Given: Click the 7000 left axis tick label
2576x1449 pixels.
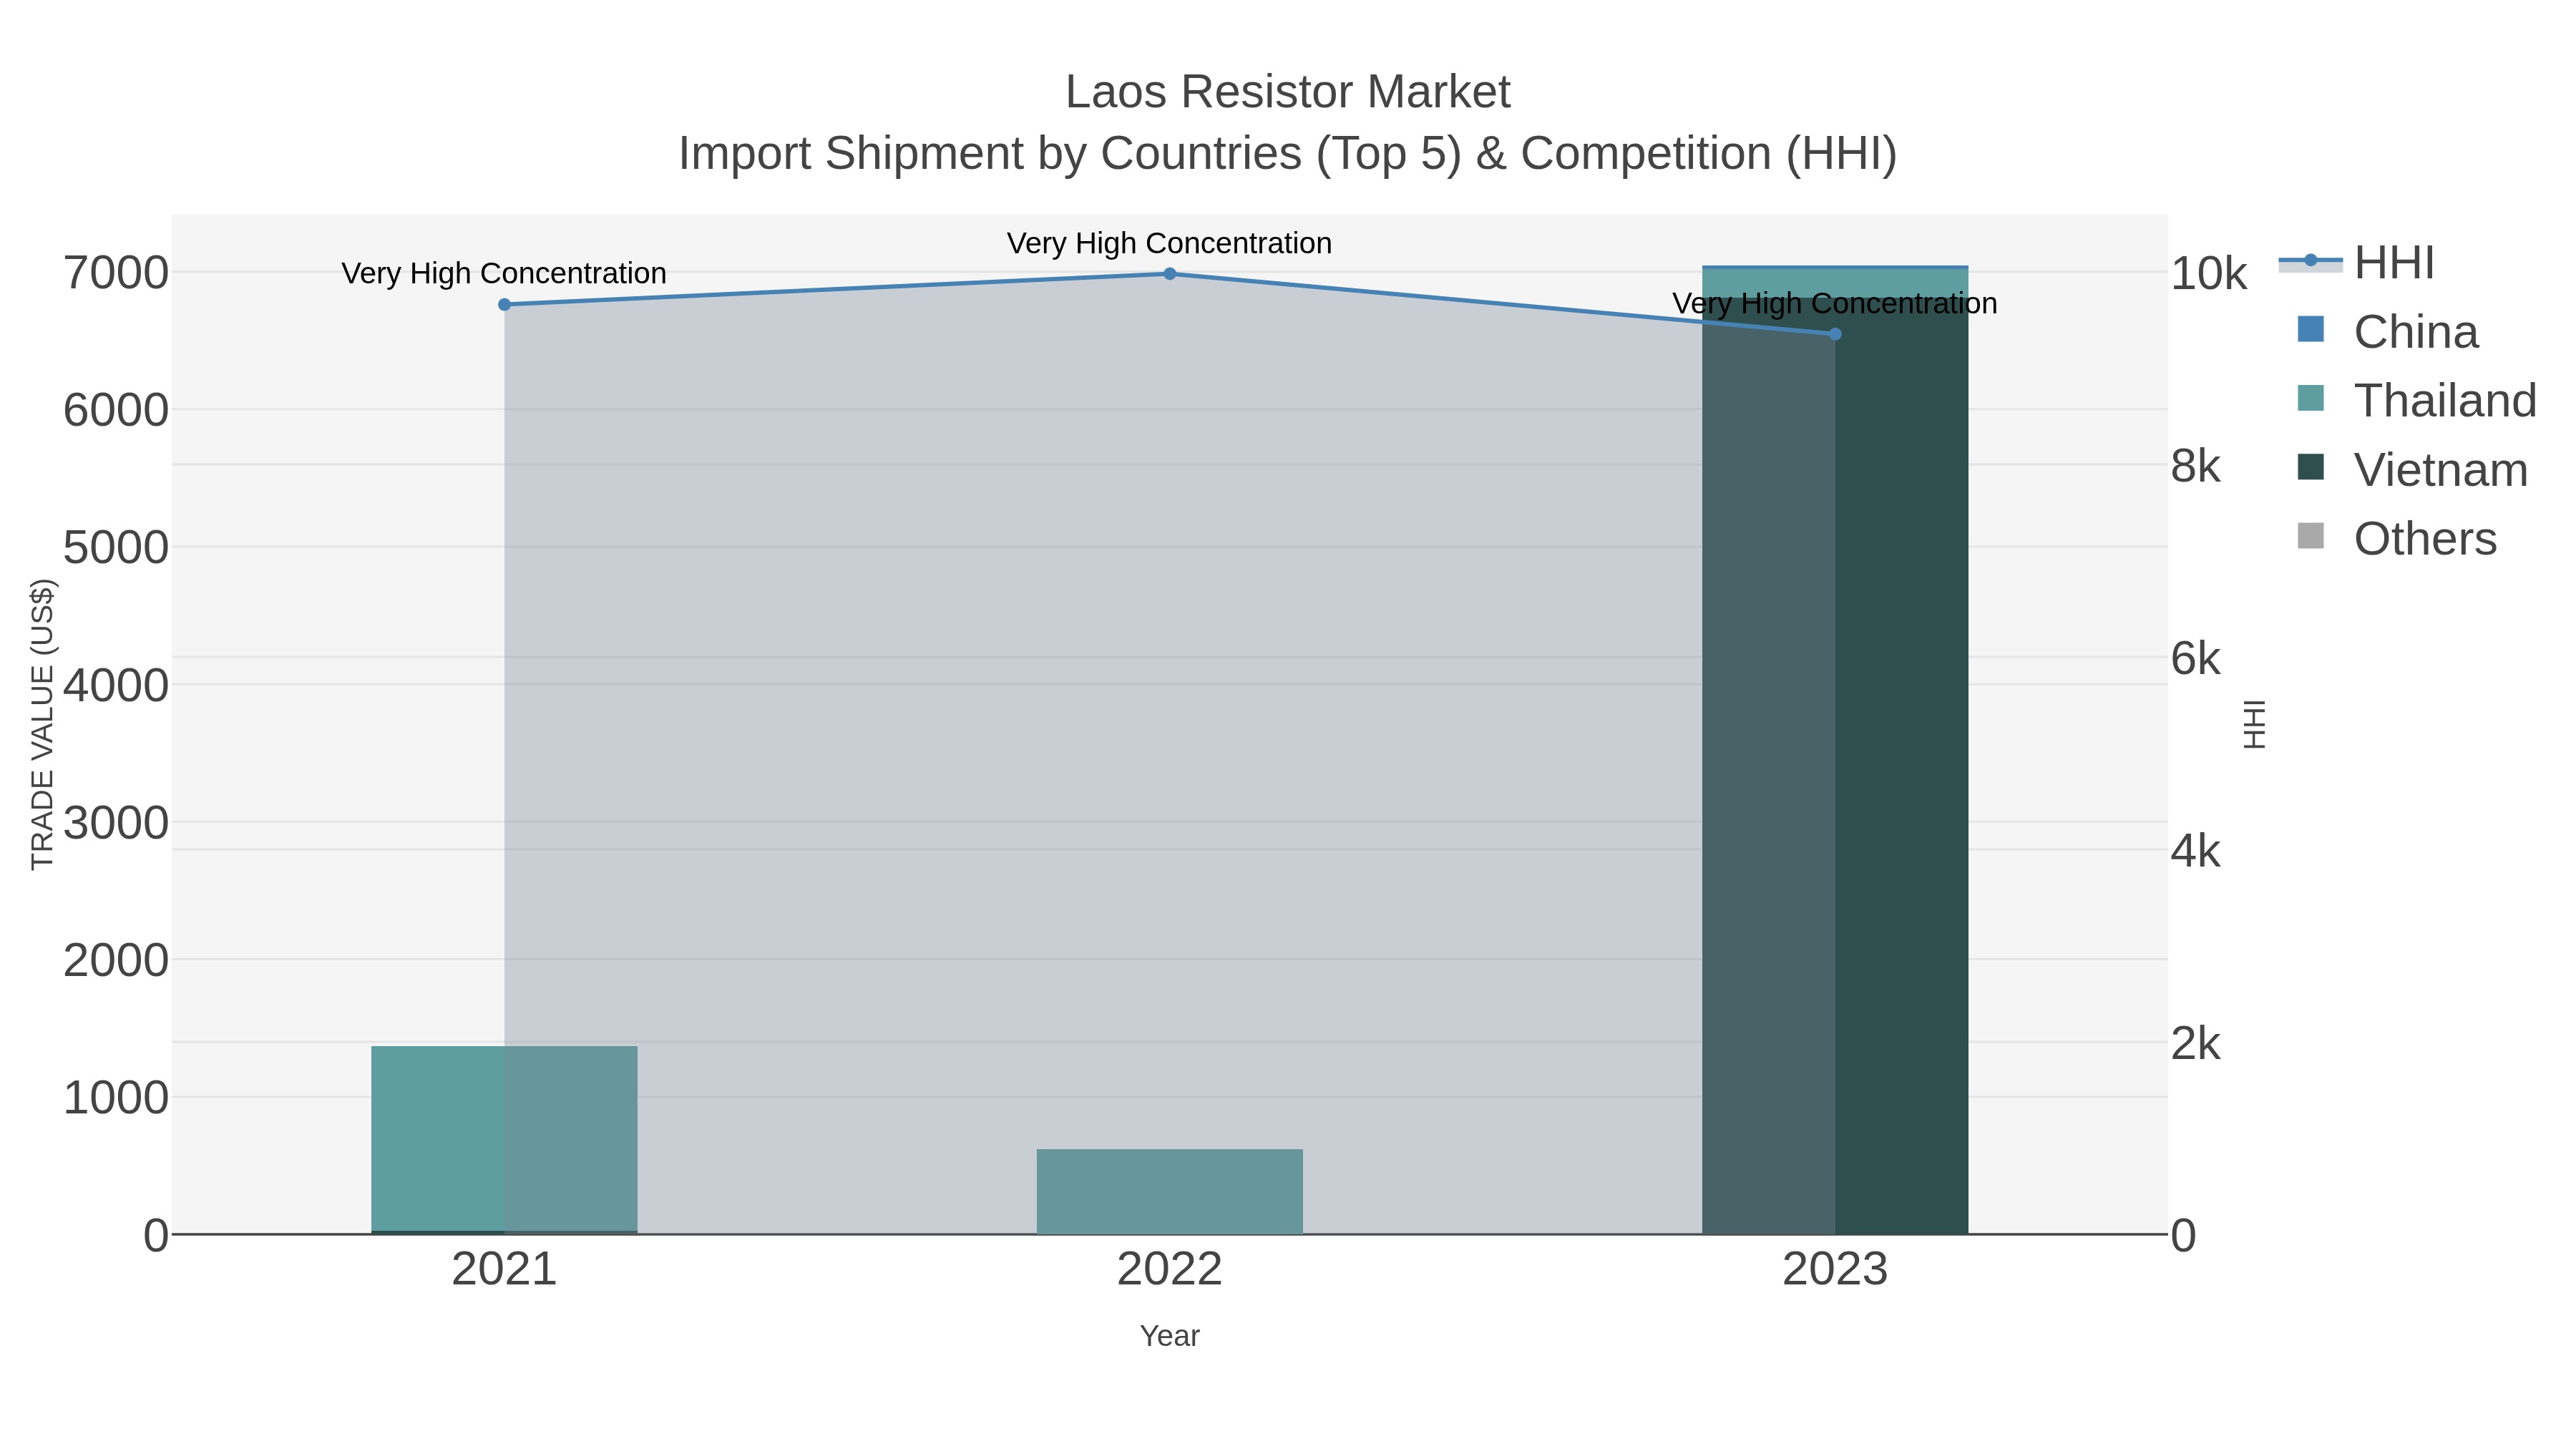Looking at the screenshot, I should pyautogui.click(x=116, y=273).
